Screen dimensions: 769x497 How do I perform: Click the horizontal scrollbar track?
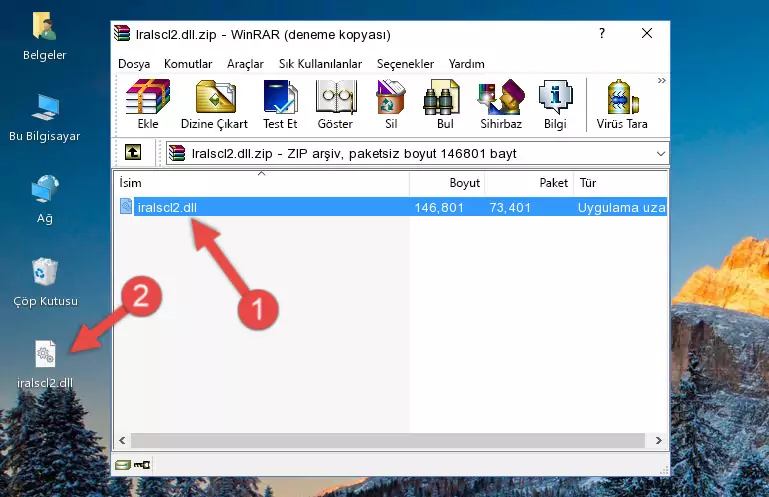coord(387,441)
